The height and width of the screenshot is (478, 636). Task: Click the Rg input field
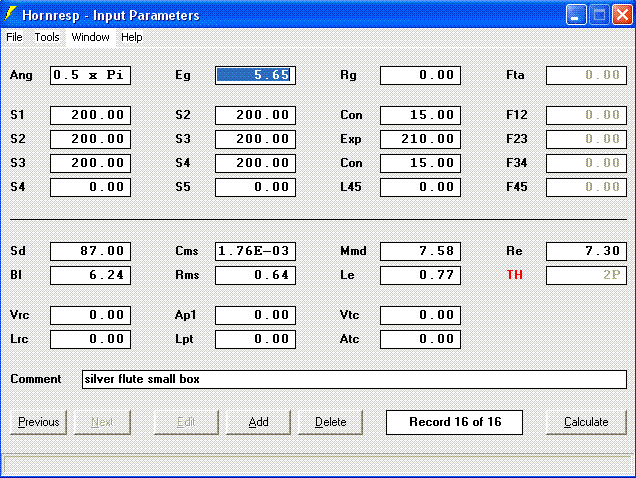(x=421, y=75)
